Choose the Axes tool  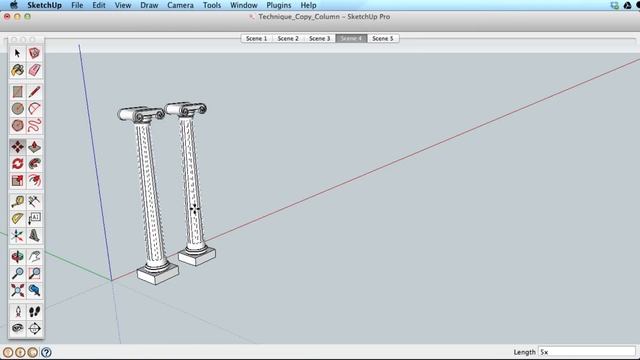click(x=17, y=236)
